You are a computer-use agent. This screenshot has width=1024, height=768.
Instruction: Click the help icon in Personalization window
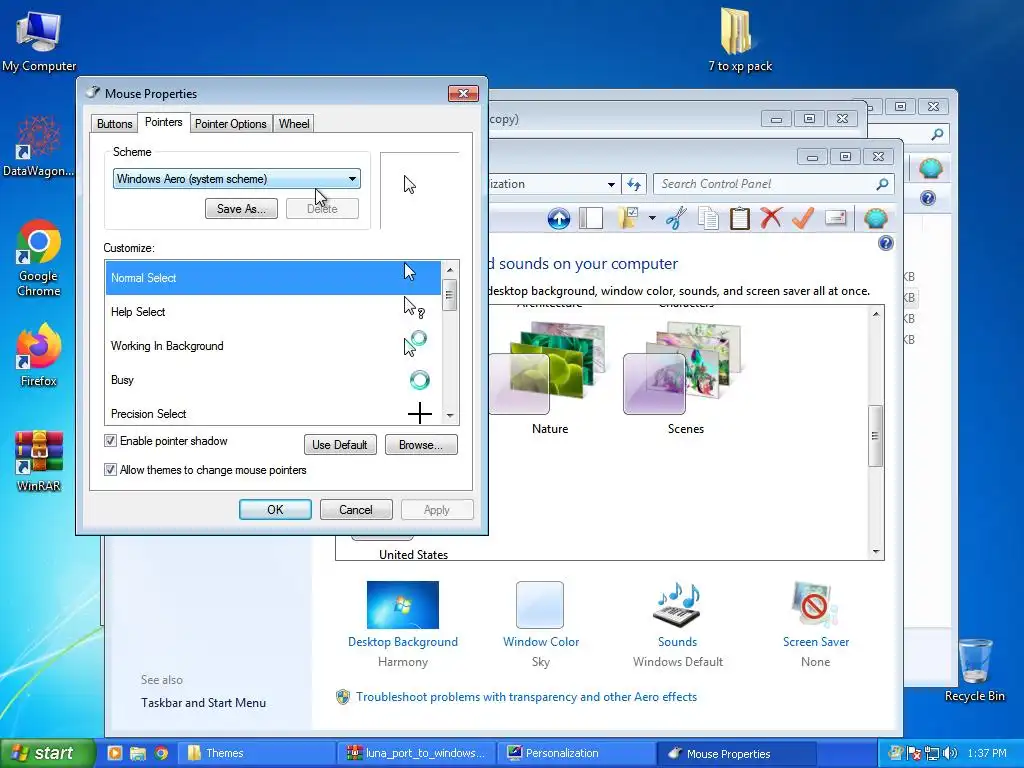(x=886, y=244)
